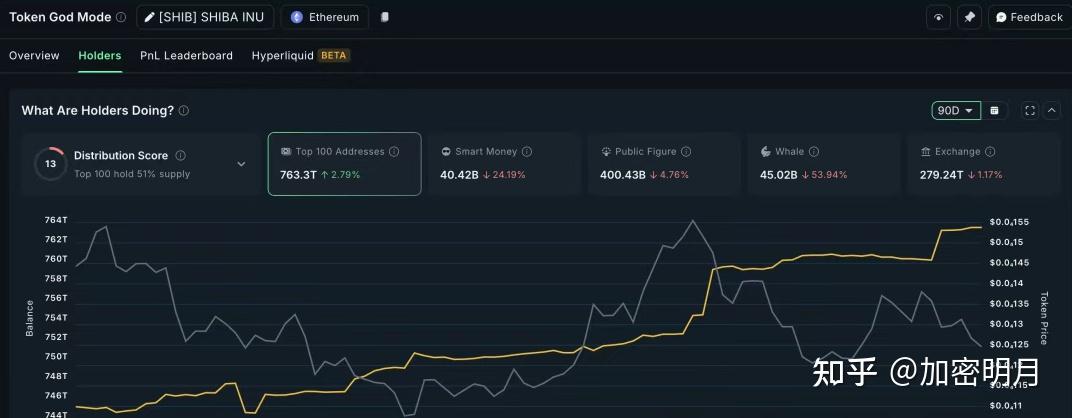Select the Exchange holder card
This screenshot has width=1072, height=418.
pyautogui.click(x=983, y=164)
